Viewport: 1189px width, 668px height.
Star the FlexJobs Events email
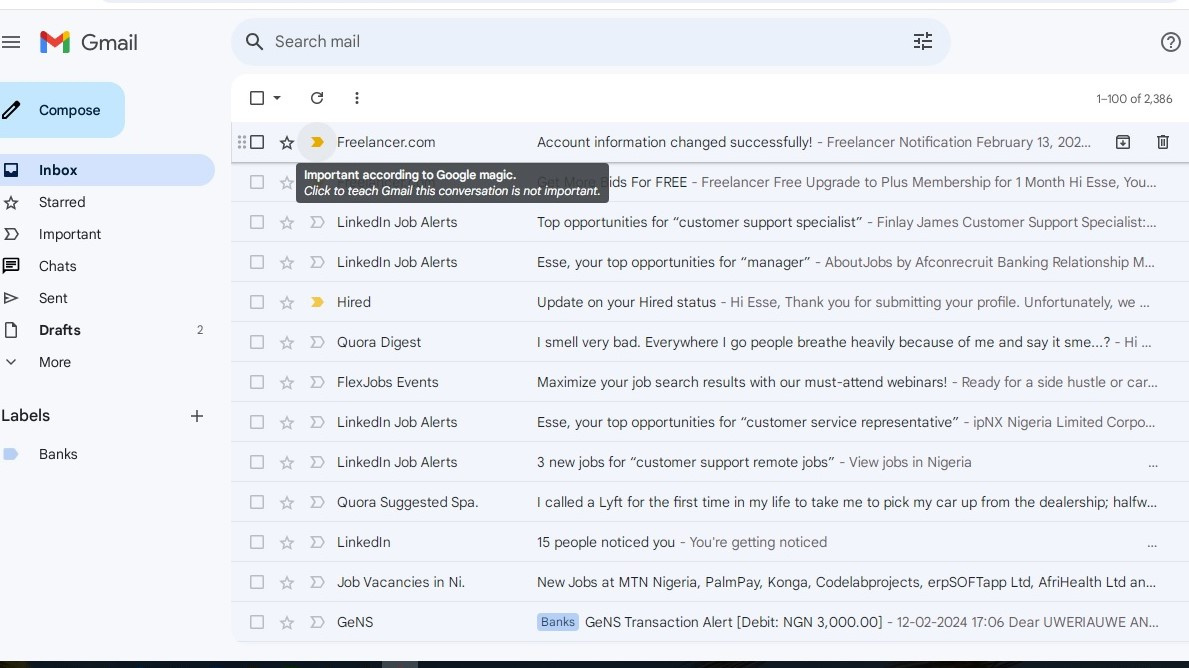point(287,383)
